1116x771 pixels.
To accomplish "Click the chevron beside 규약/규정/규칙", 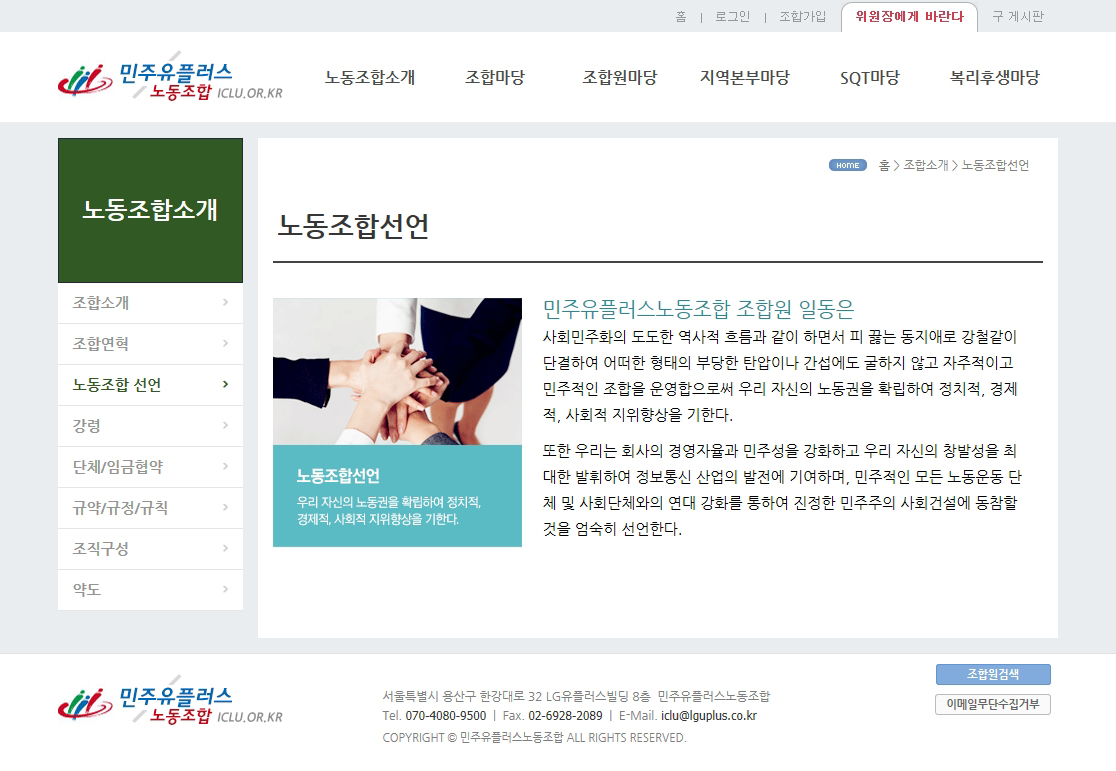I will 226,507.
